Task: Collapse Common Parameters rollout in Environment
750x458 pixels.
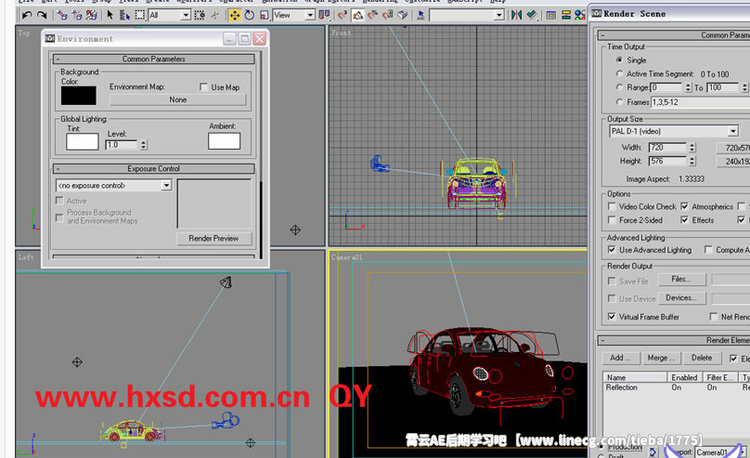Action: [x=154, y=59]
